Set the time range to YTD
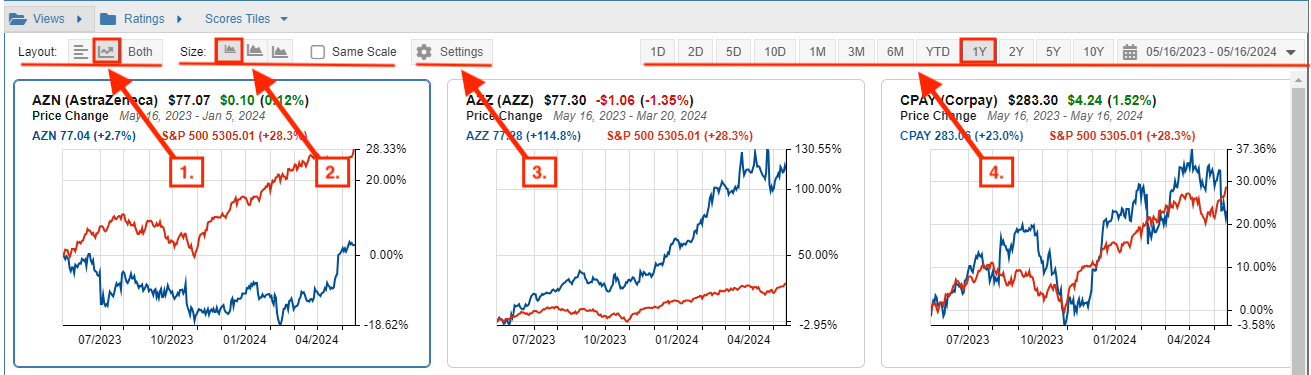The width and height of the screenshot is (1311, 375). point(937,51)
